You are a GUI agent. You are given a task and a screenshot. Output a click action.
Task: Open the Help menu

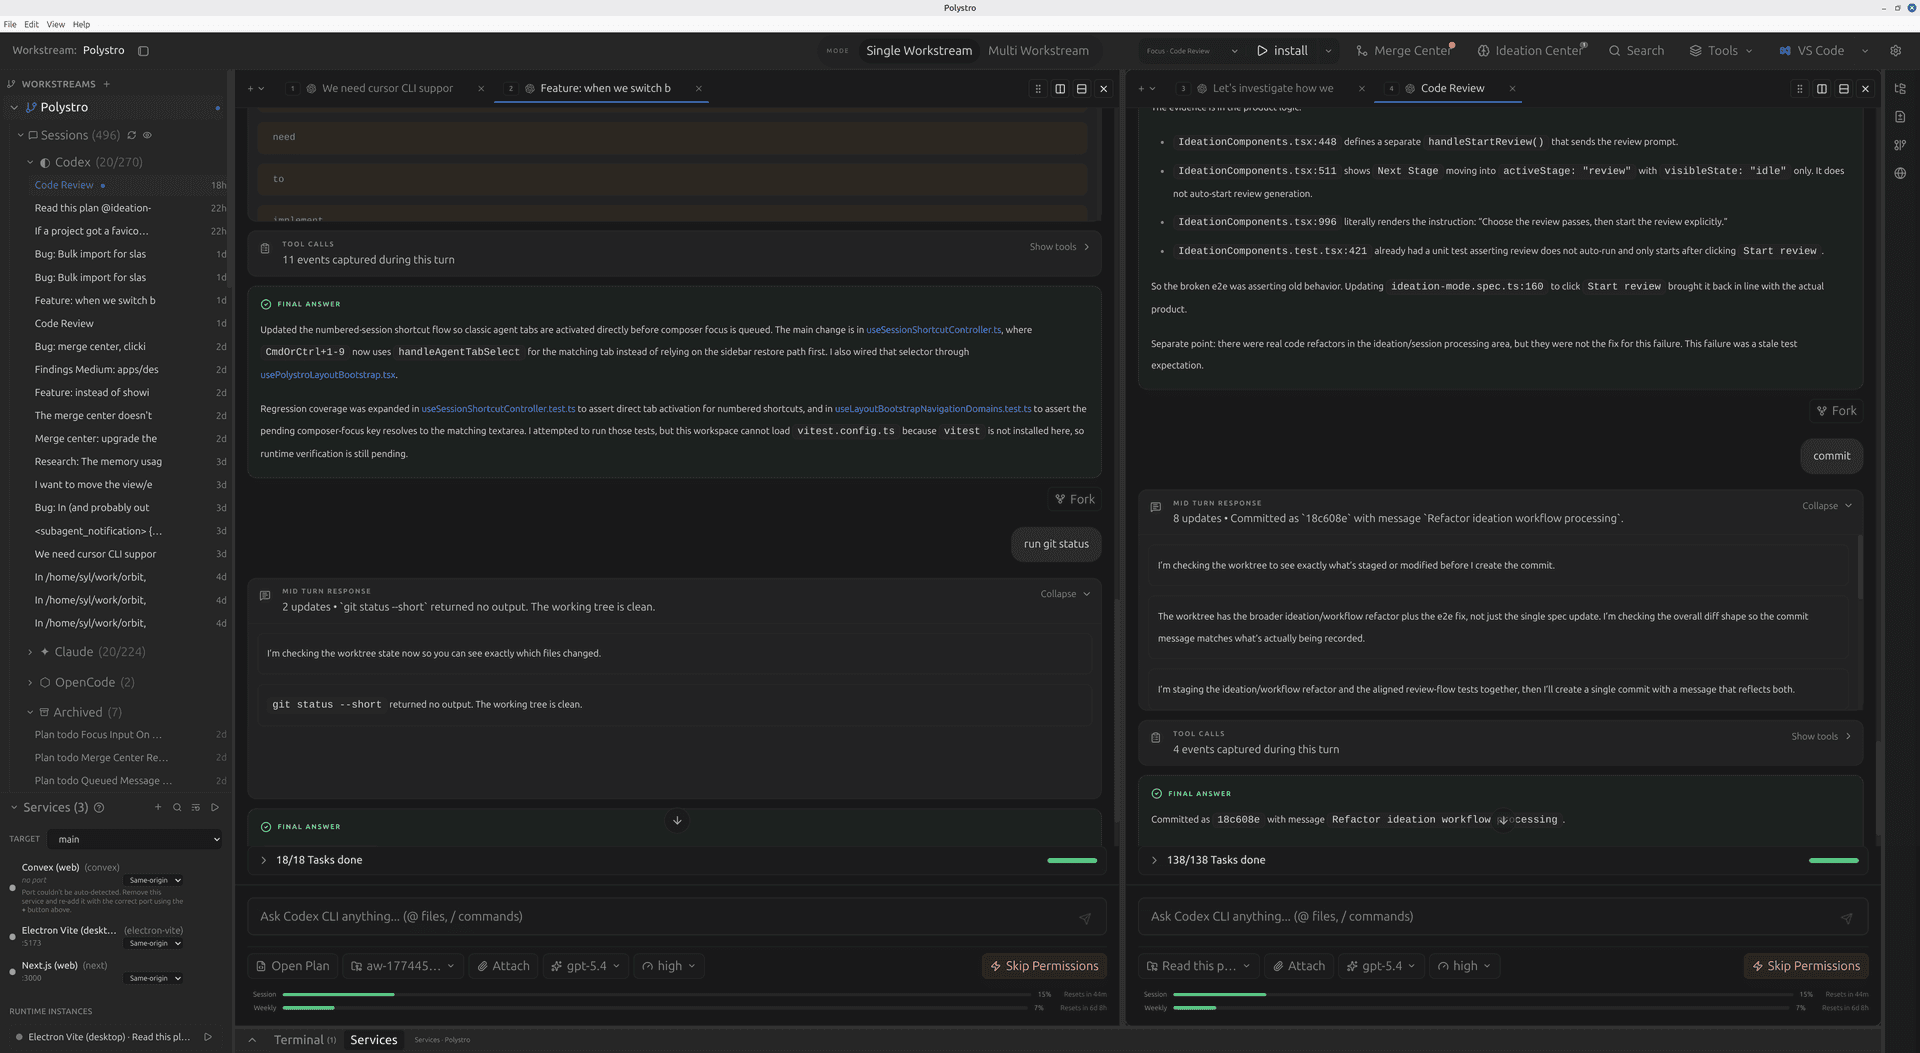81,24
